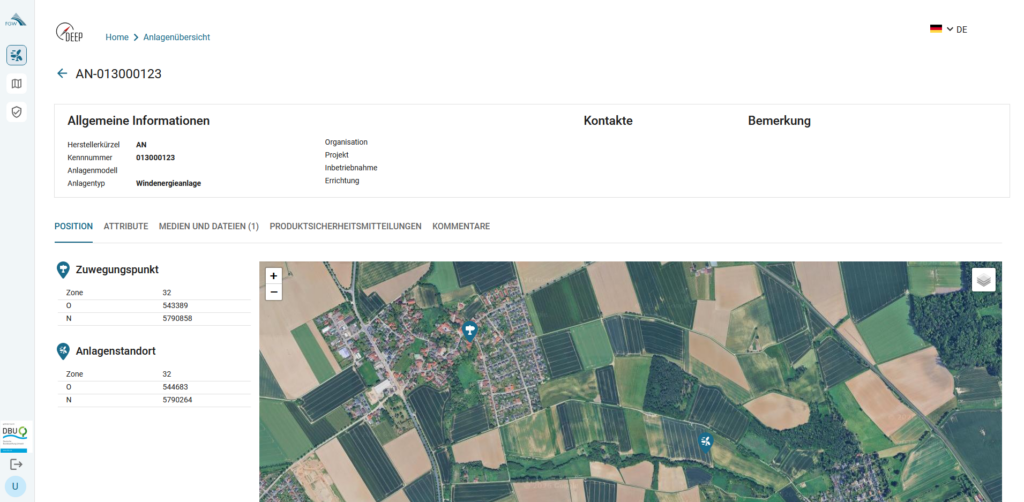Open the shield checkmark sidebar icon
1024x502 pixels.
(16, 112)
